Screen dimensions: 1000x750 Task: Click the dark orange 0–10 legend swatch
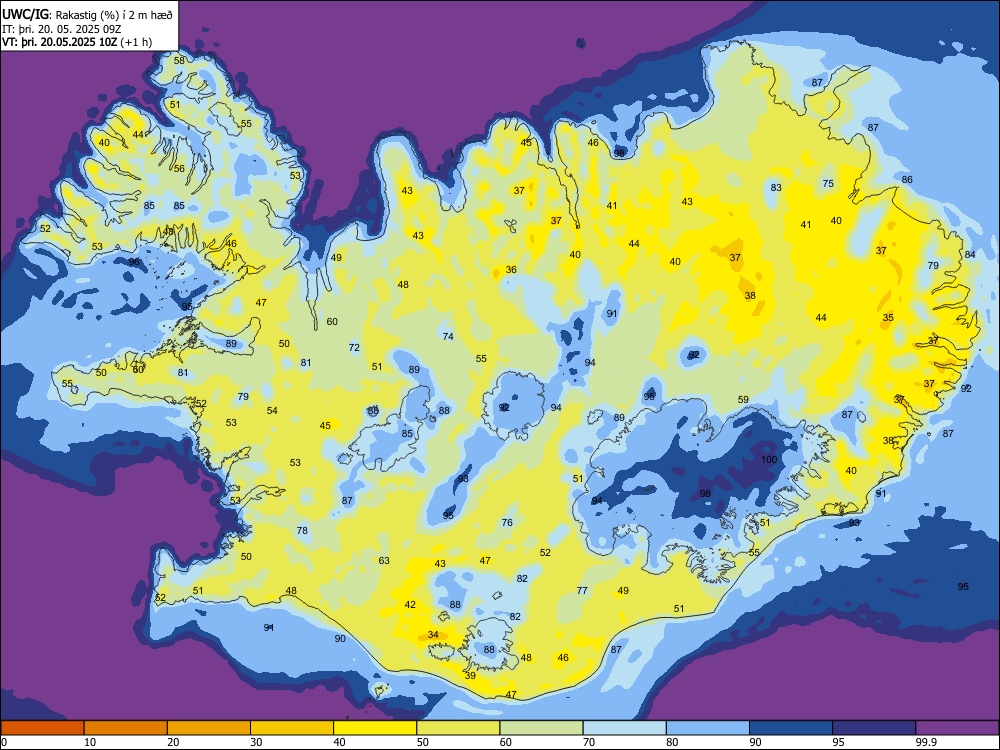pyautogui.click(x=42, y=728)
